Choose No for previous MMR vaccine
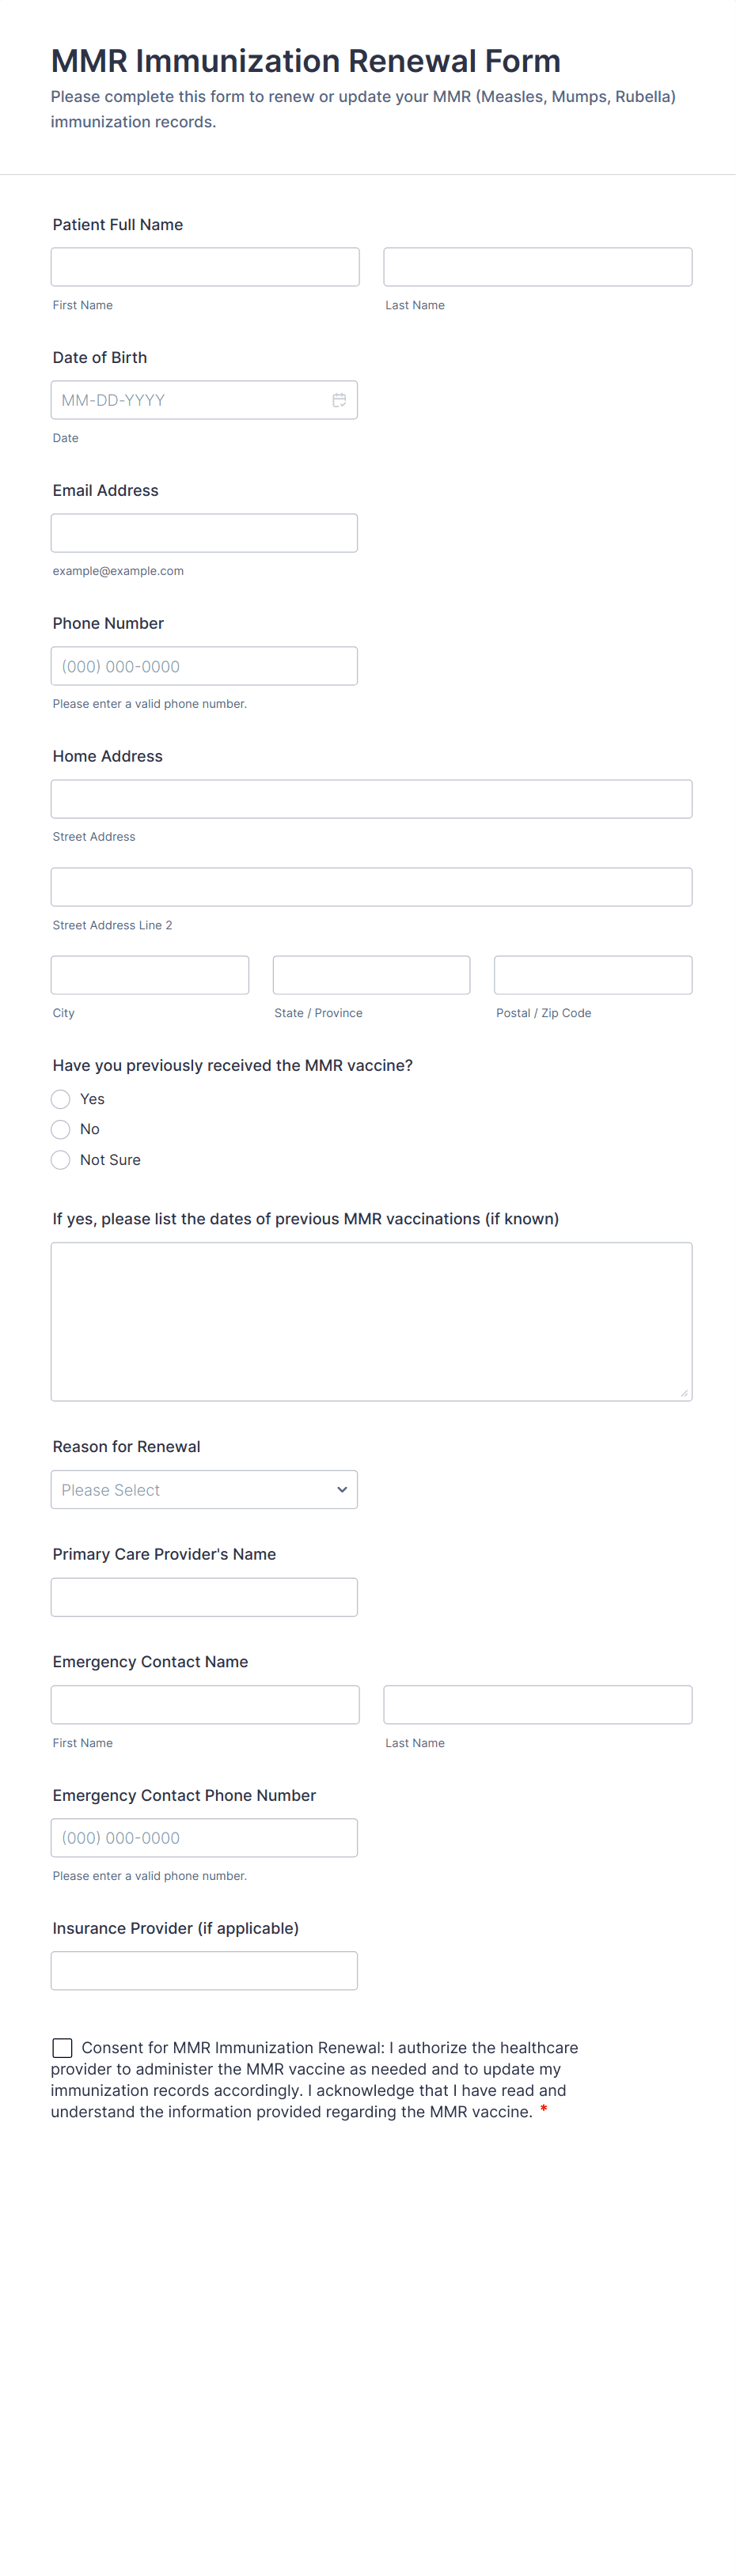The width and height of the screenshot is (736, 2576). [x=61, y=1129]
